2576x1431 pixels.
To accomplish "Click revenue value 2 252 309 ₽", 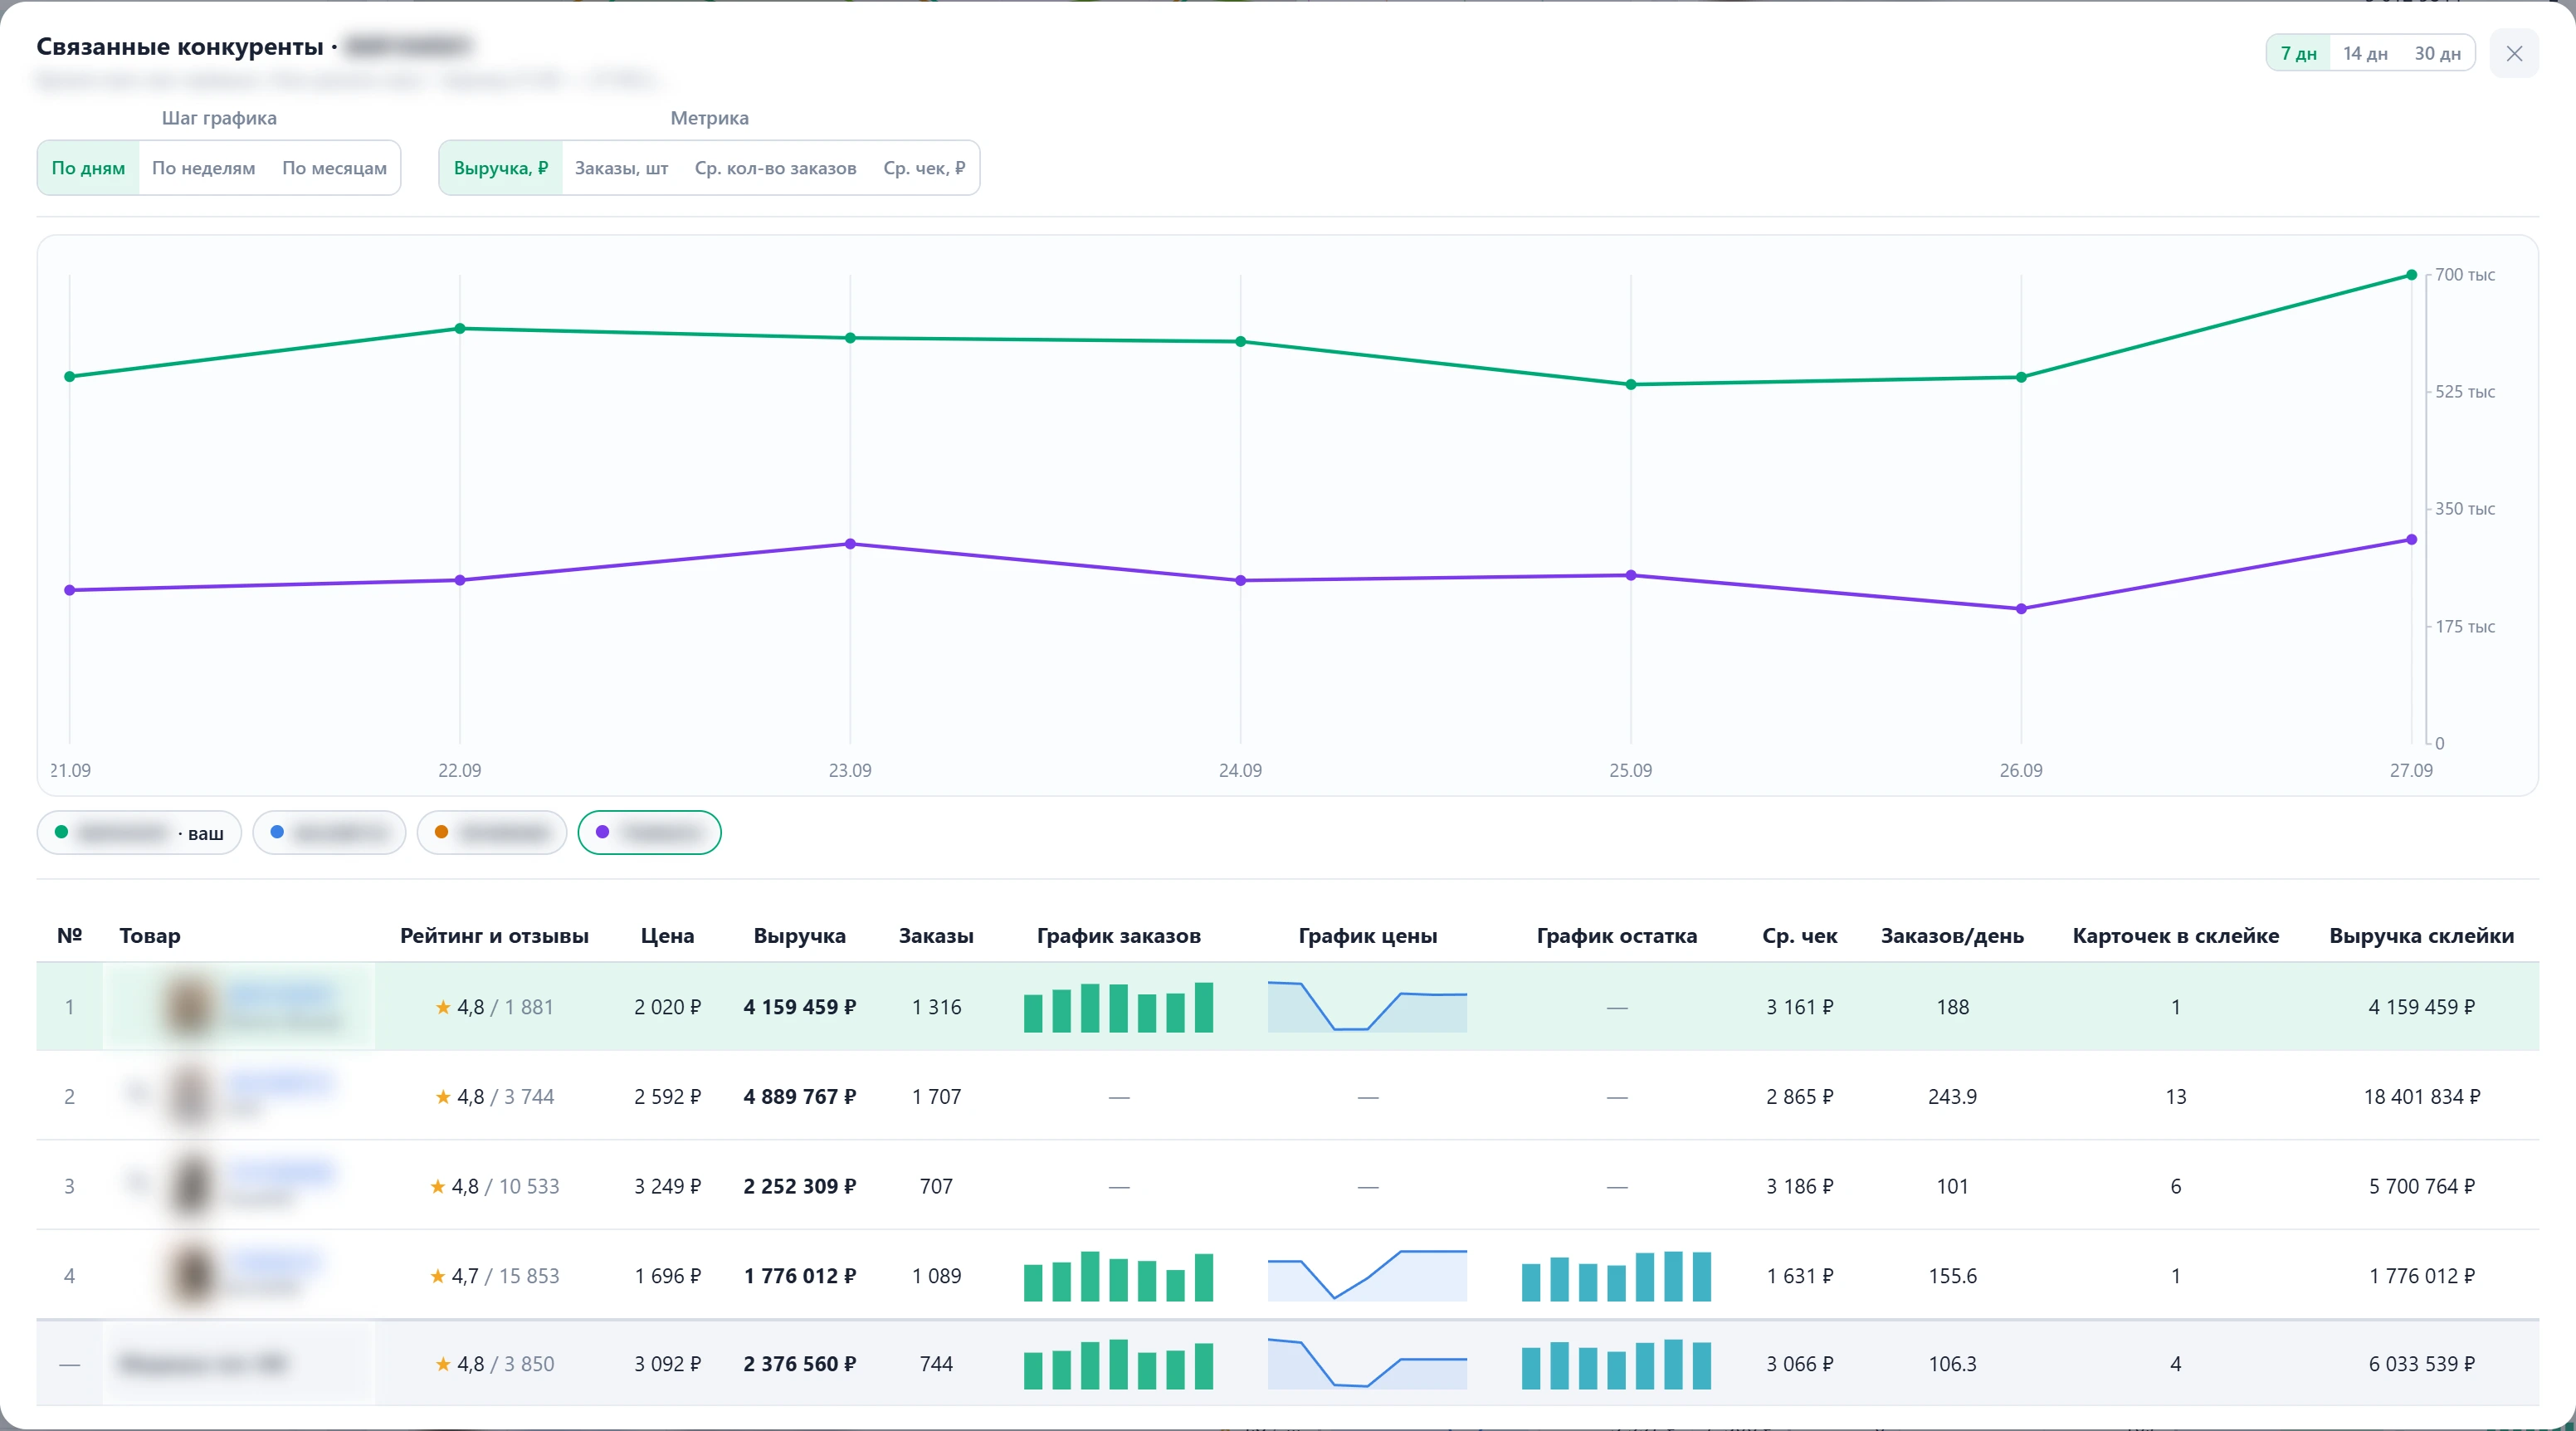I will click(x=799, y=1186).
